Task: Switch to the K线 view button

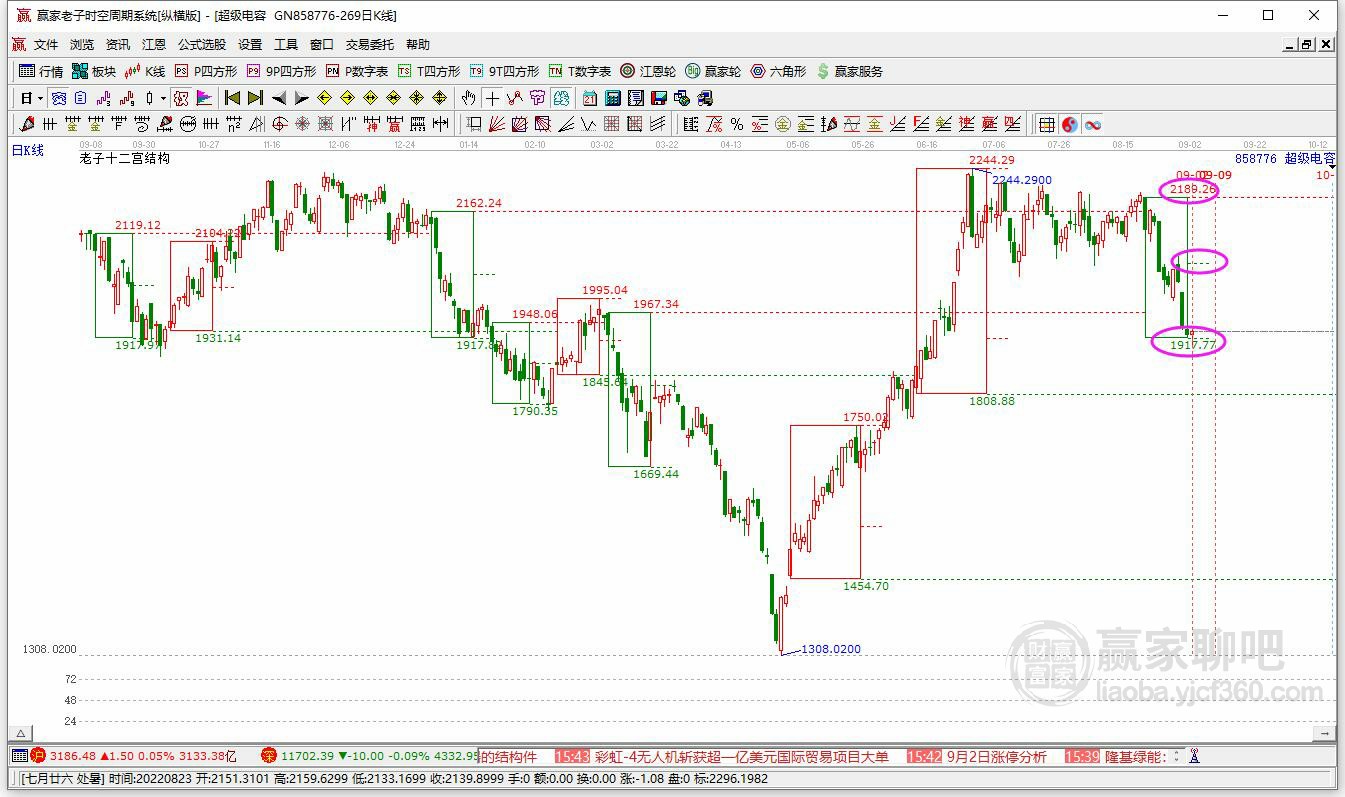Action: pyautogui.click(x=145, y=71)
